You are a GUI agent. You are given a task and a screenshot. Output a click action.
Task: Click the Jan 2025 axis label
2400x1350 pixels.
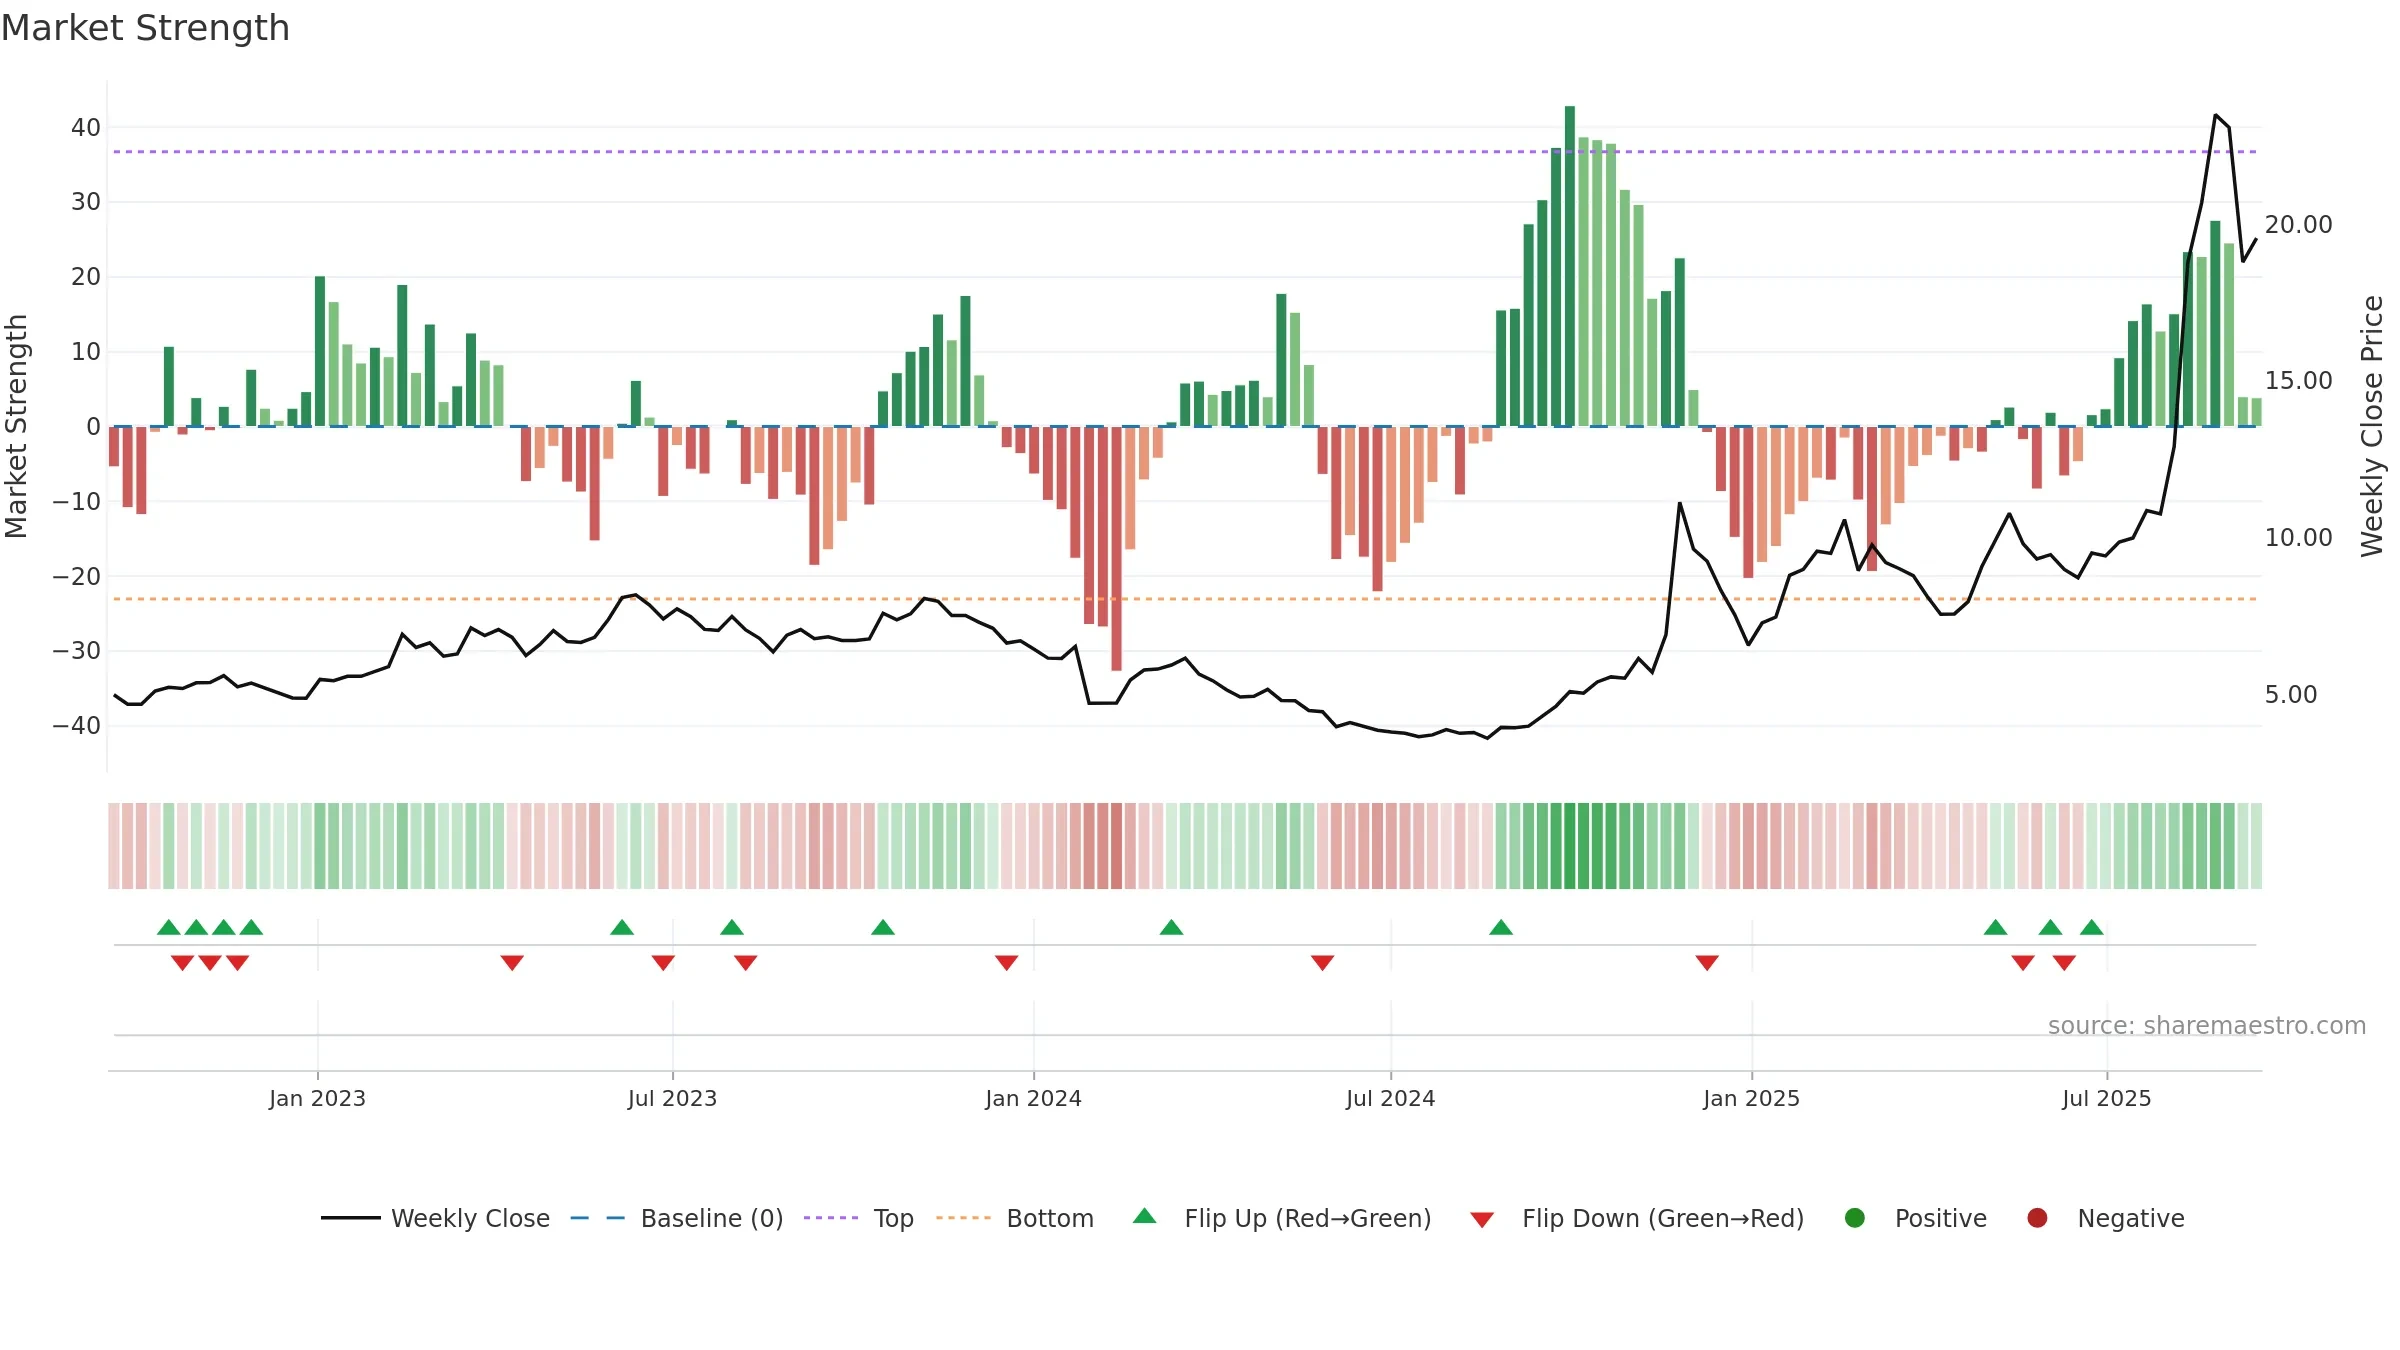(1751, 1099)
